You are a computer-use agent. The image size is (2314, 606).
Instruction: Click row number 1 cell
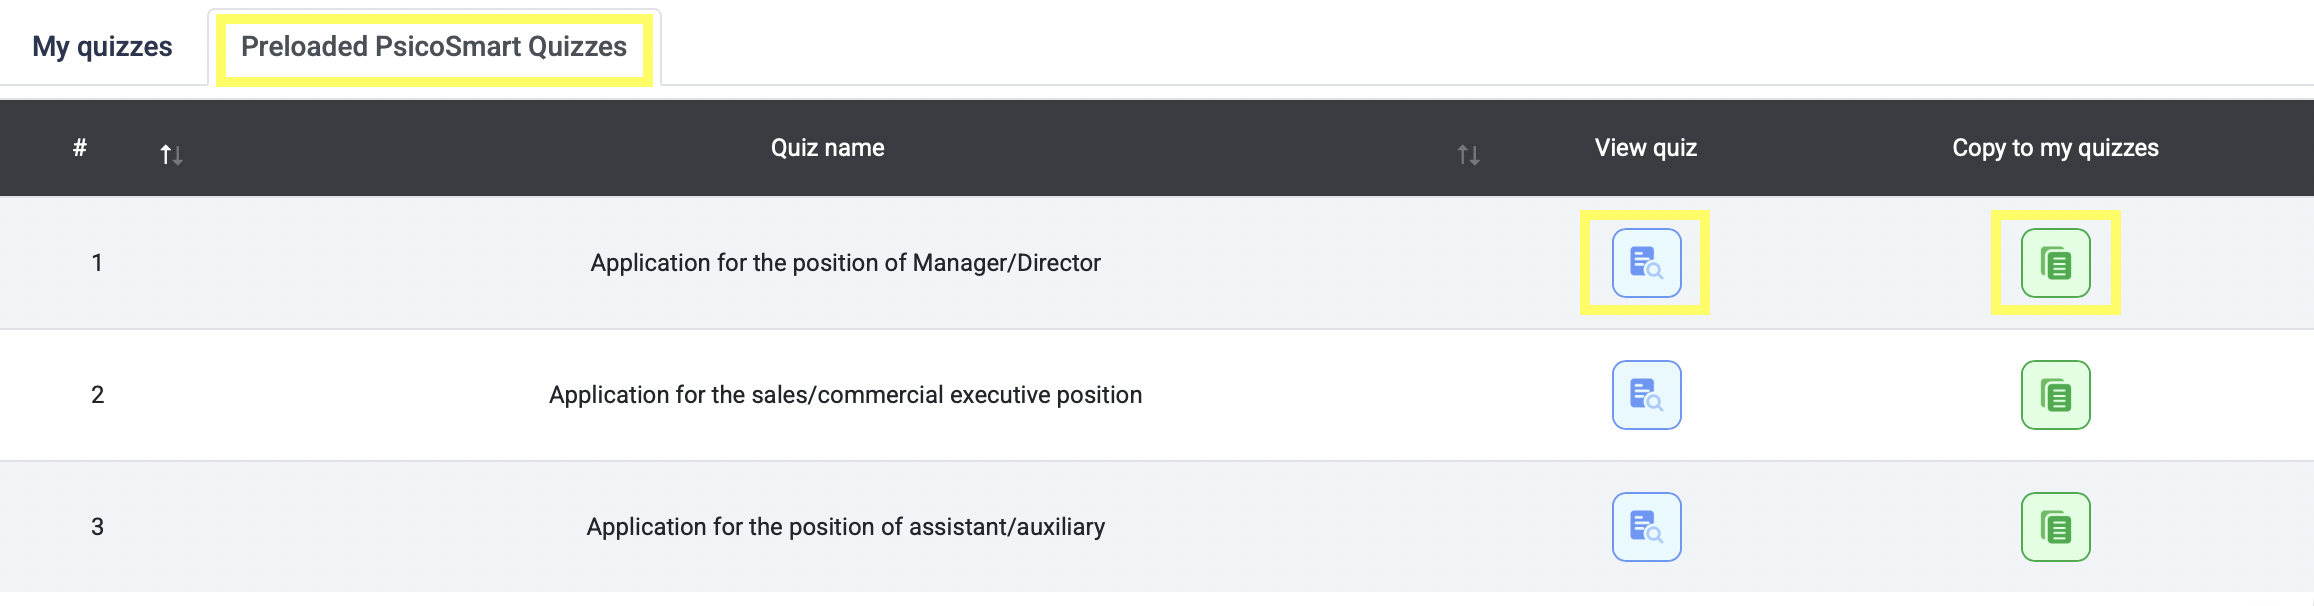97,263
